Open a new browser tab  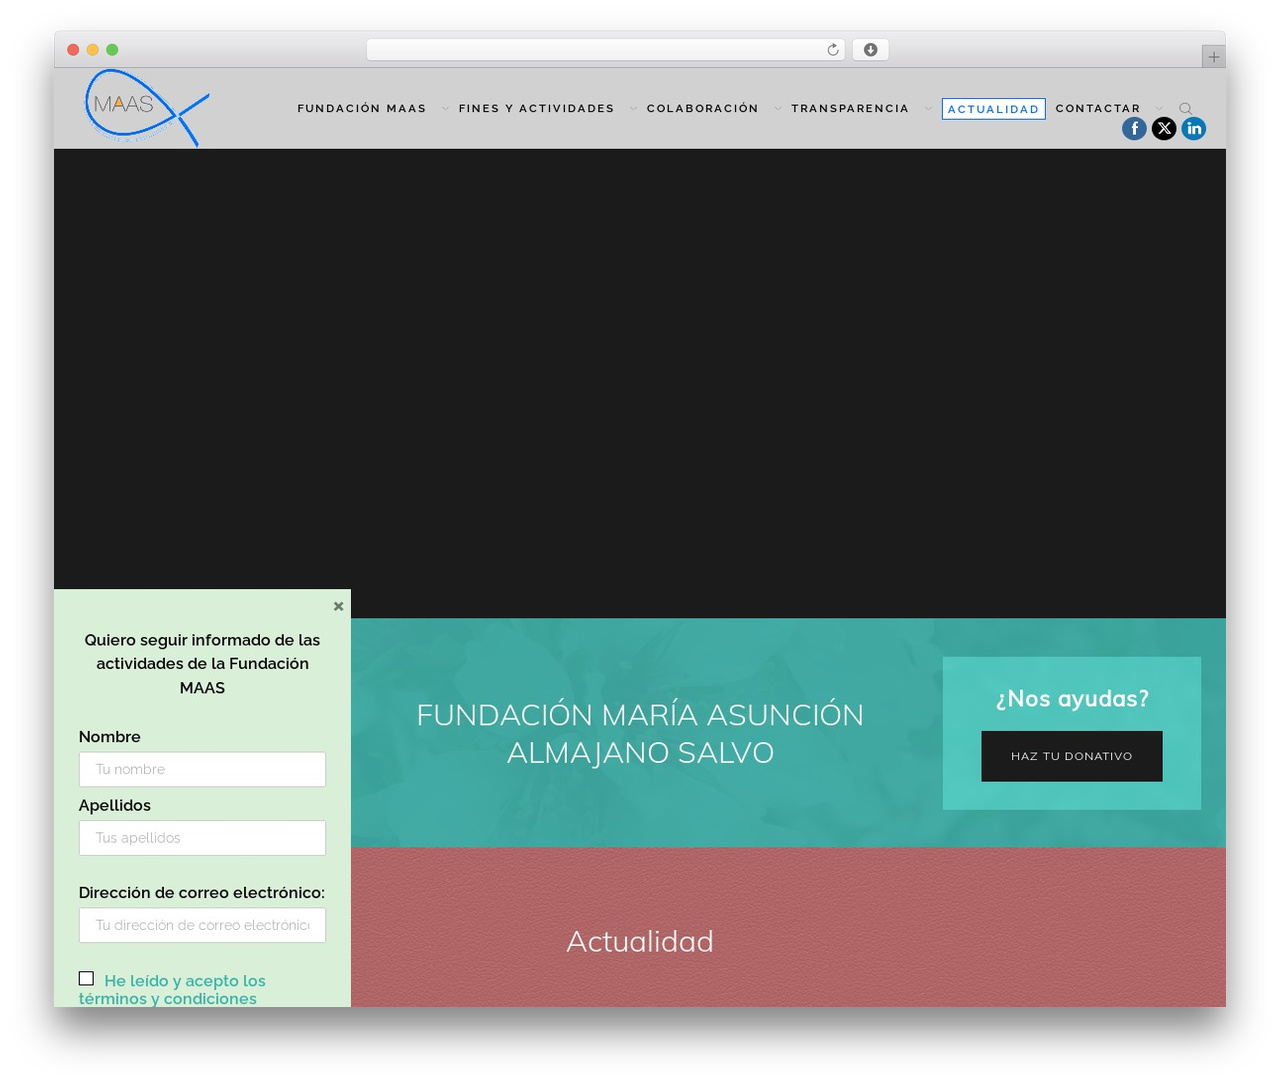pyautogui.click(x=1213, y=57)
